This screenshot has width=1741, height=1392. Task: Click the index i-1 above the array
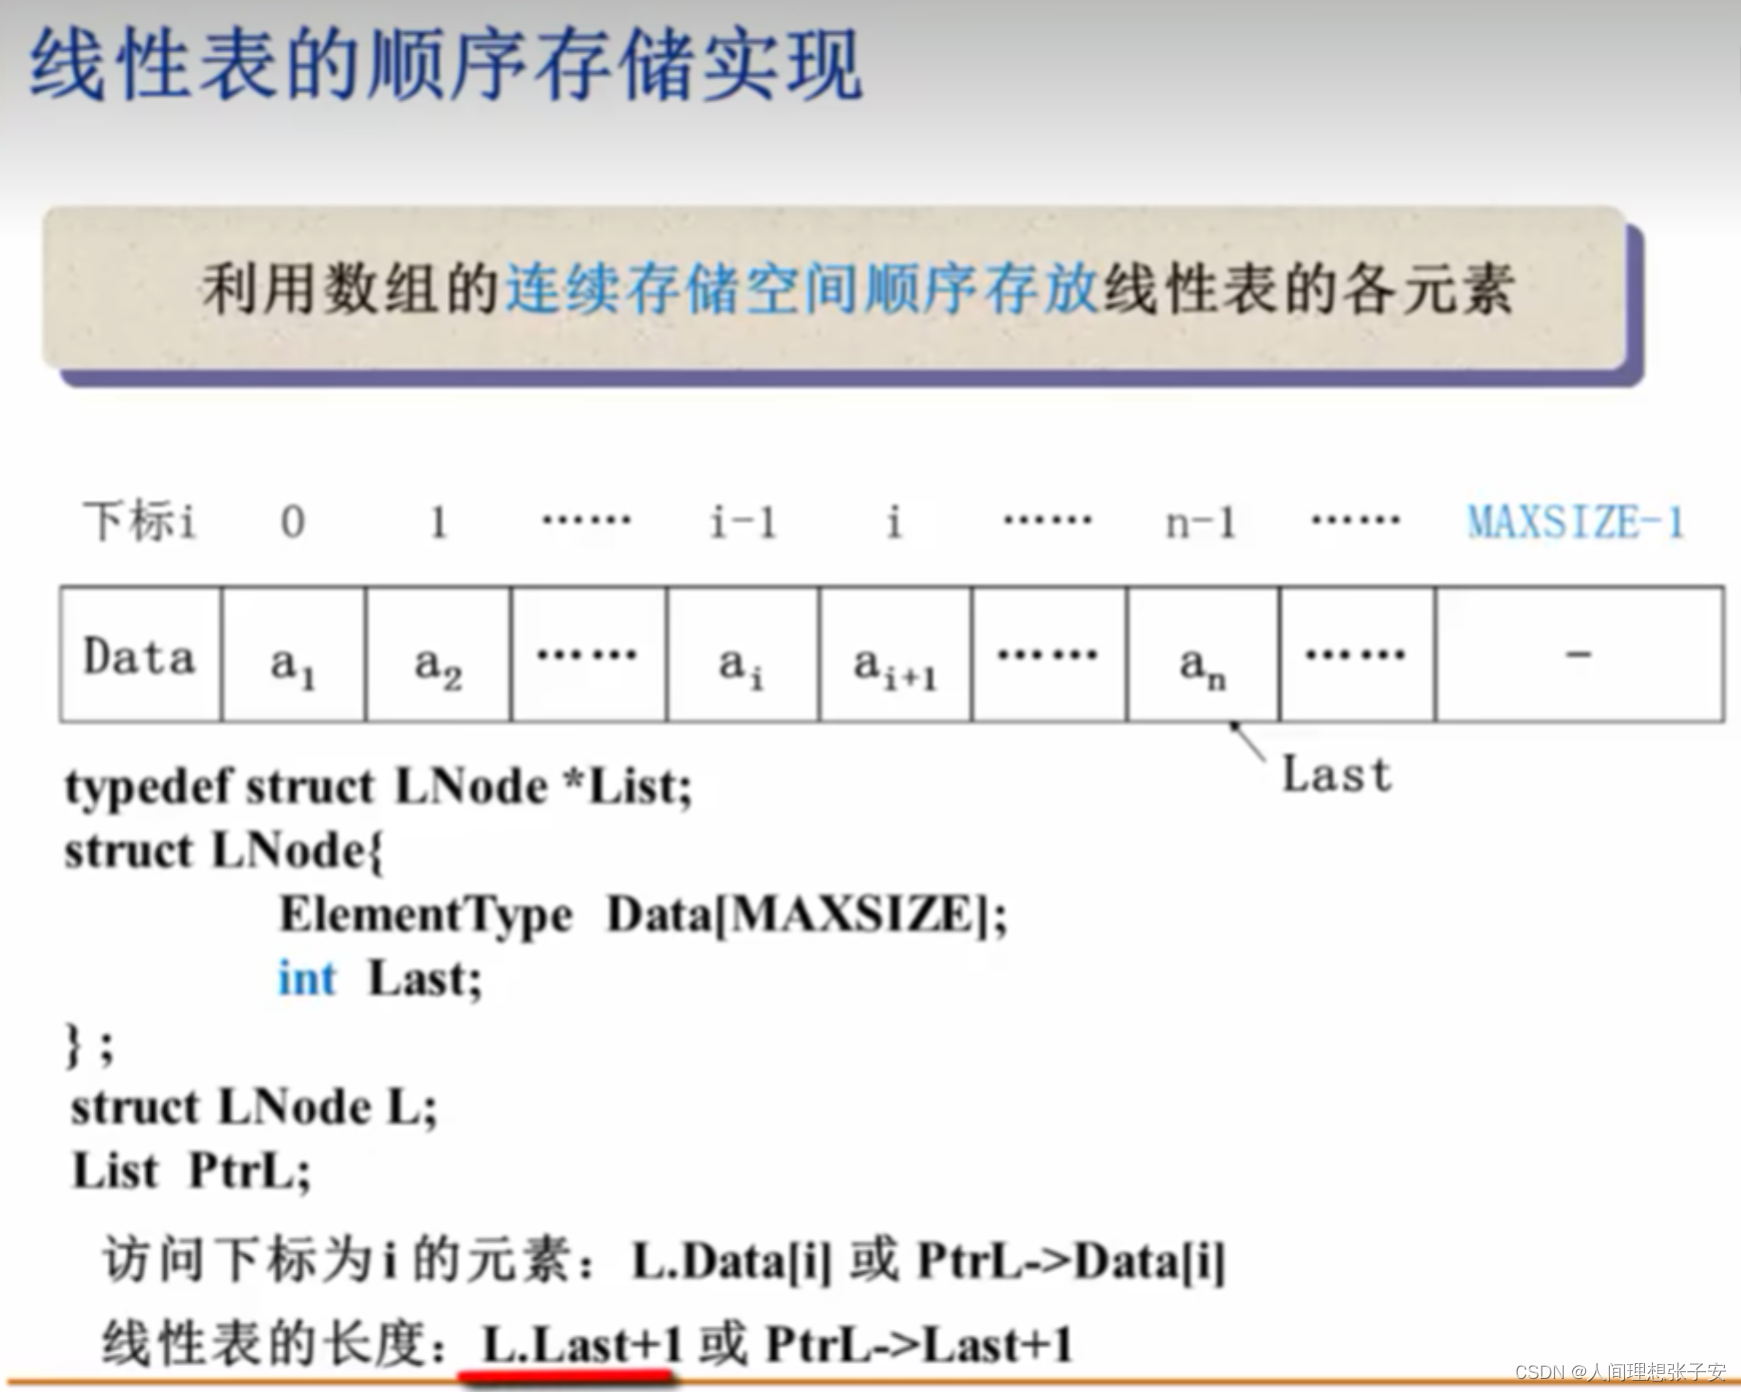tap(742, 522)
